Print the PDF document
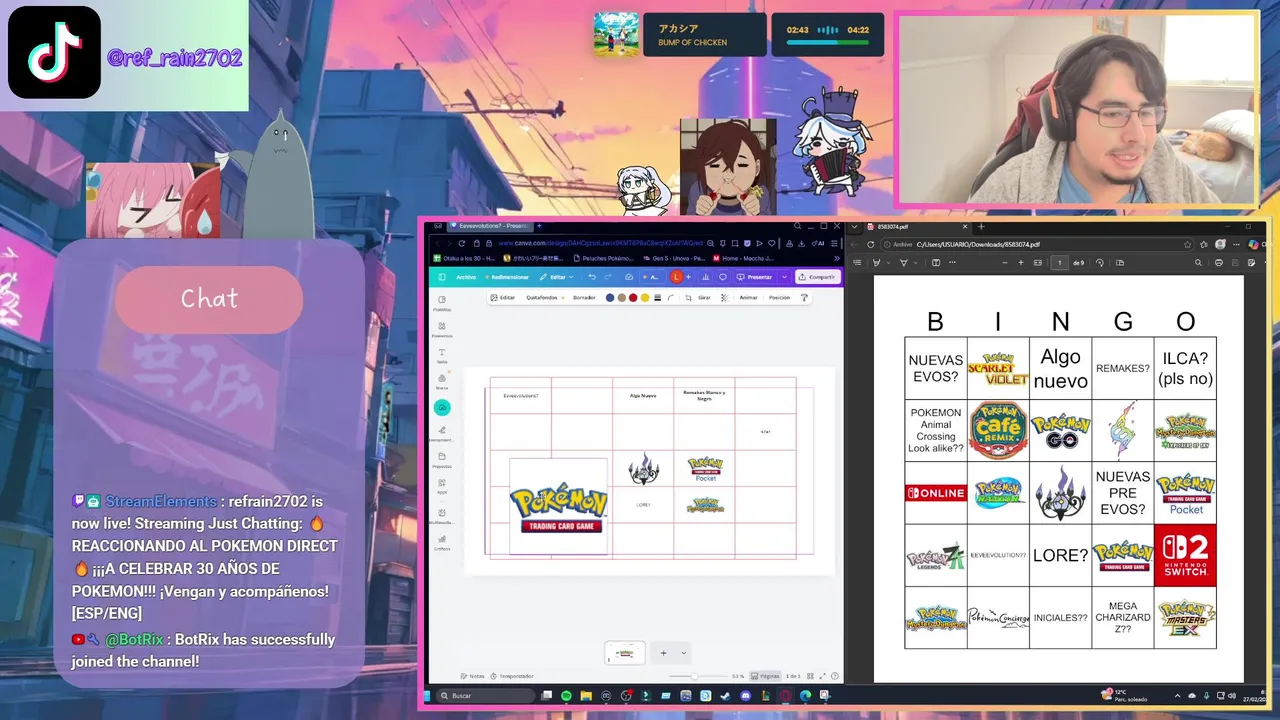 [1219, 263]
